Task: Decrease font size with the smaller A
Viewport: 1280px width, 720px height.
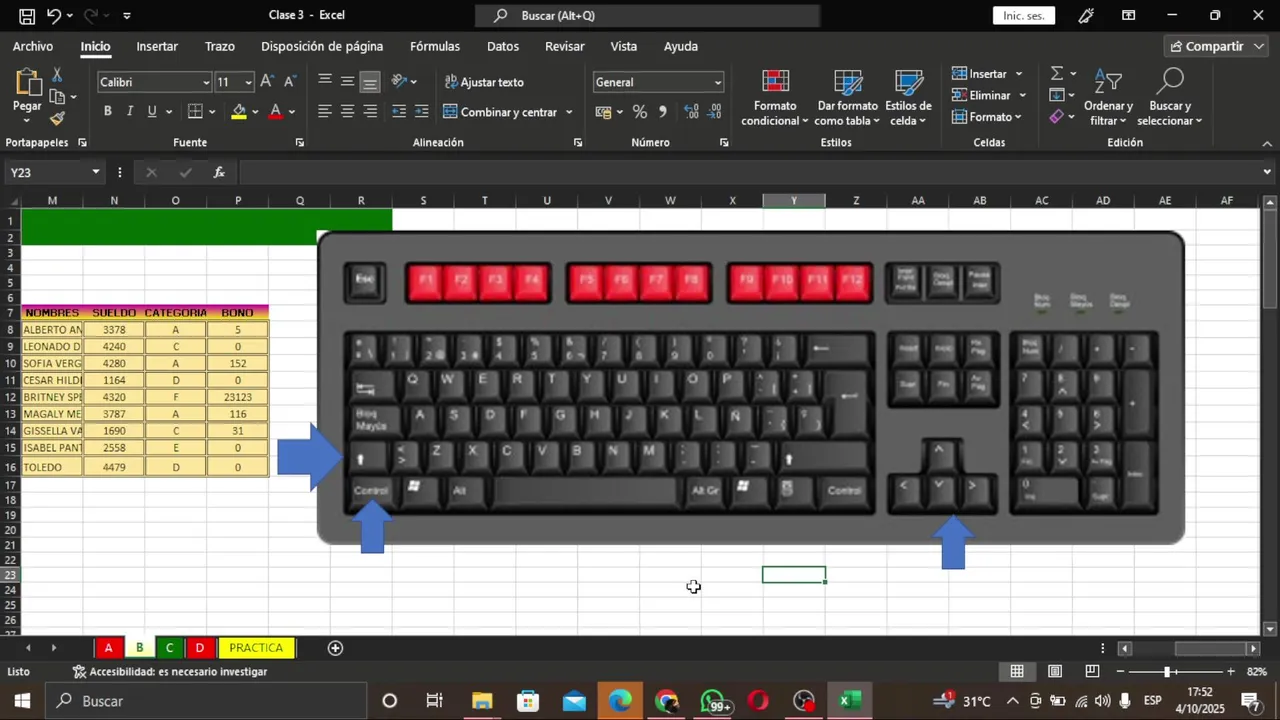Action: (x=289, y=82)
